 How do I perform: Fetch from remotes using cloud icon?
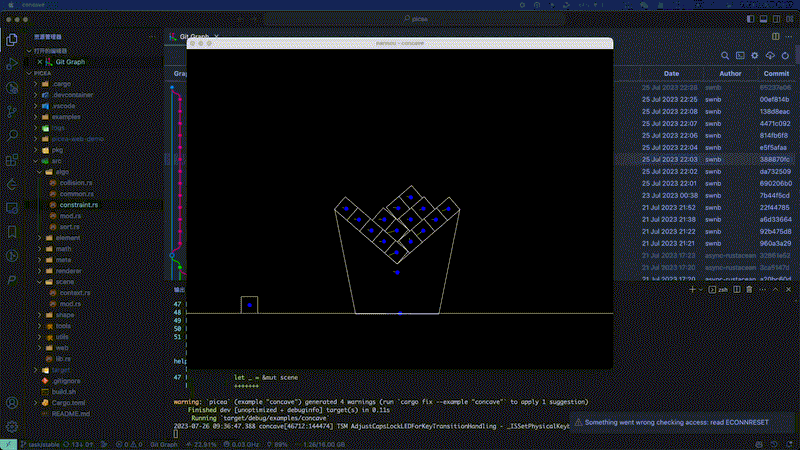pyautogui.click(x=770, y=56)
